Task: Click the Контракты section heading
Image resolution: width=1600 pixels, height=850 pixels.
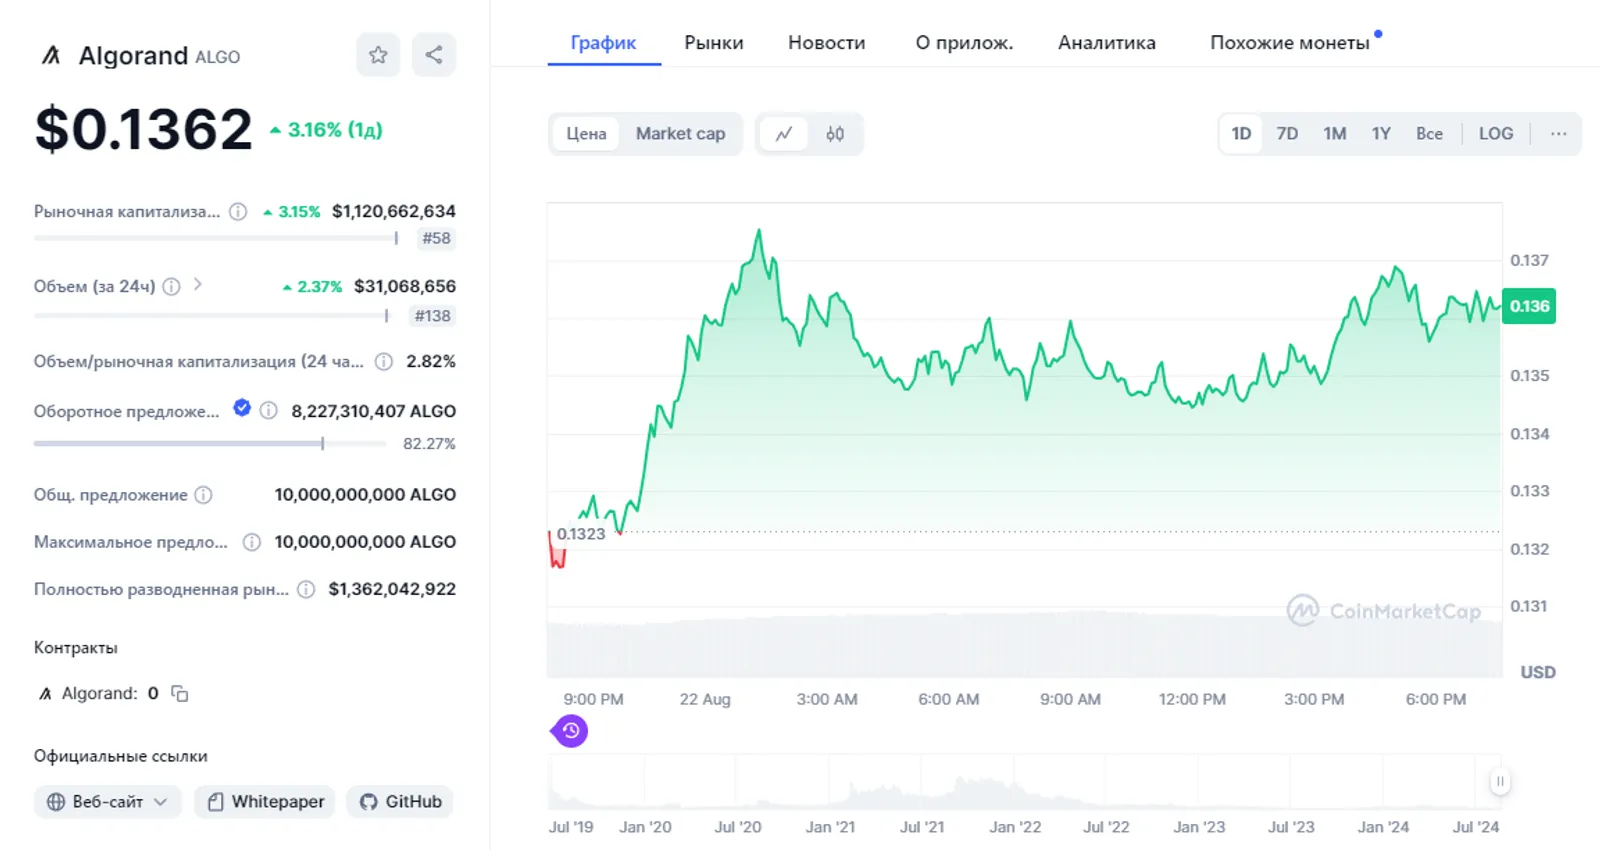Action: 76,648
